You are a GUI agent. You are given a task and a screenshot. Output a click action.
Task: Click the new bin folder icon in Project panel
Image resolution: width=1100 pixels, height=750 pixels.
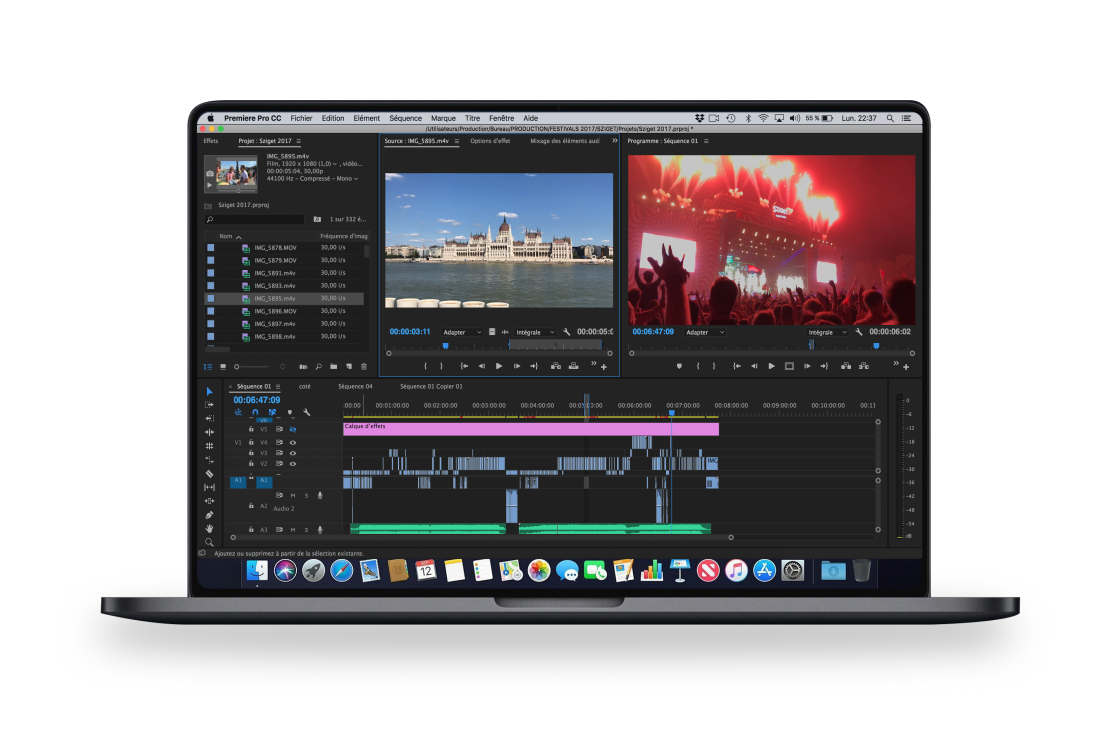tap(334, 367)
